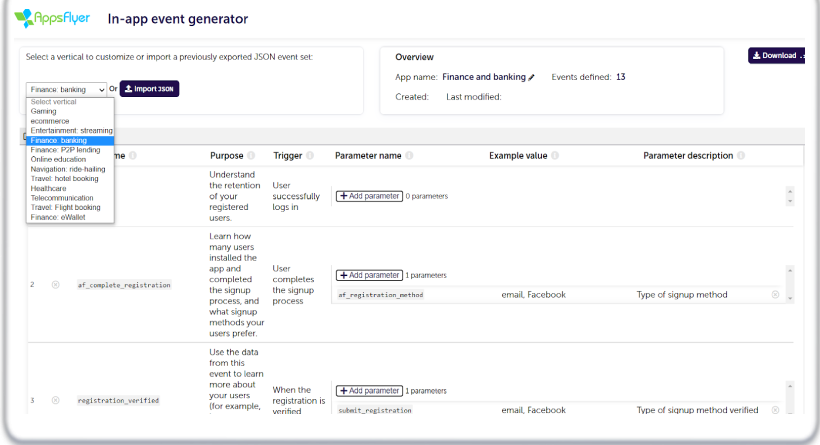The width and height of the screenshot is (820, 445).
Task: Add parameter to af_complete_registration row
Action: click(x=369, y=275)
